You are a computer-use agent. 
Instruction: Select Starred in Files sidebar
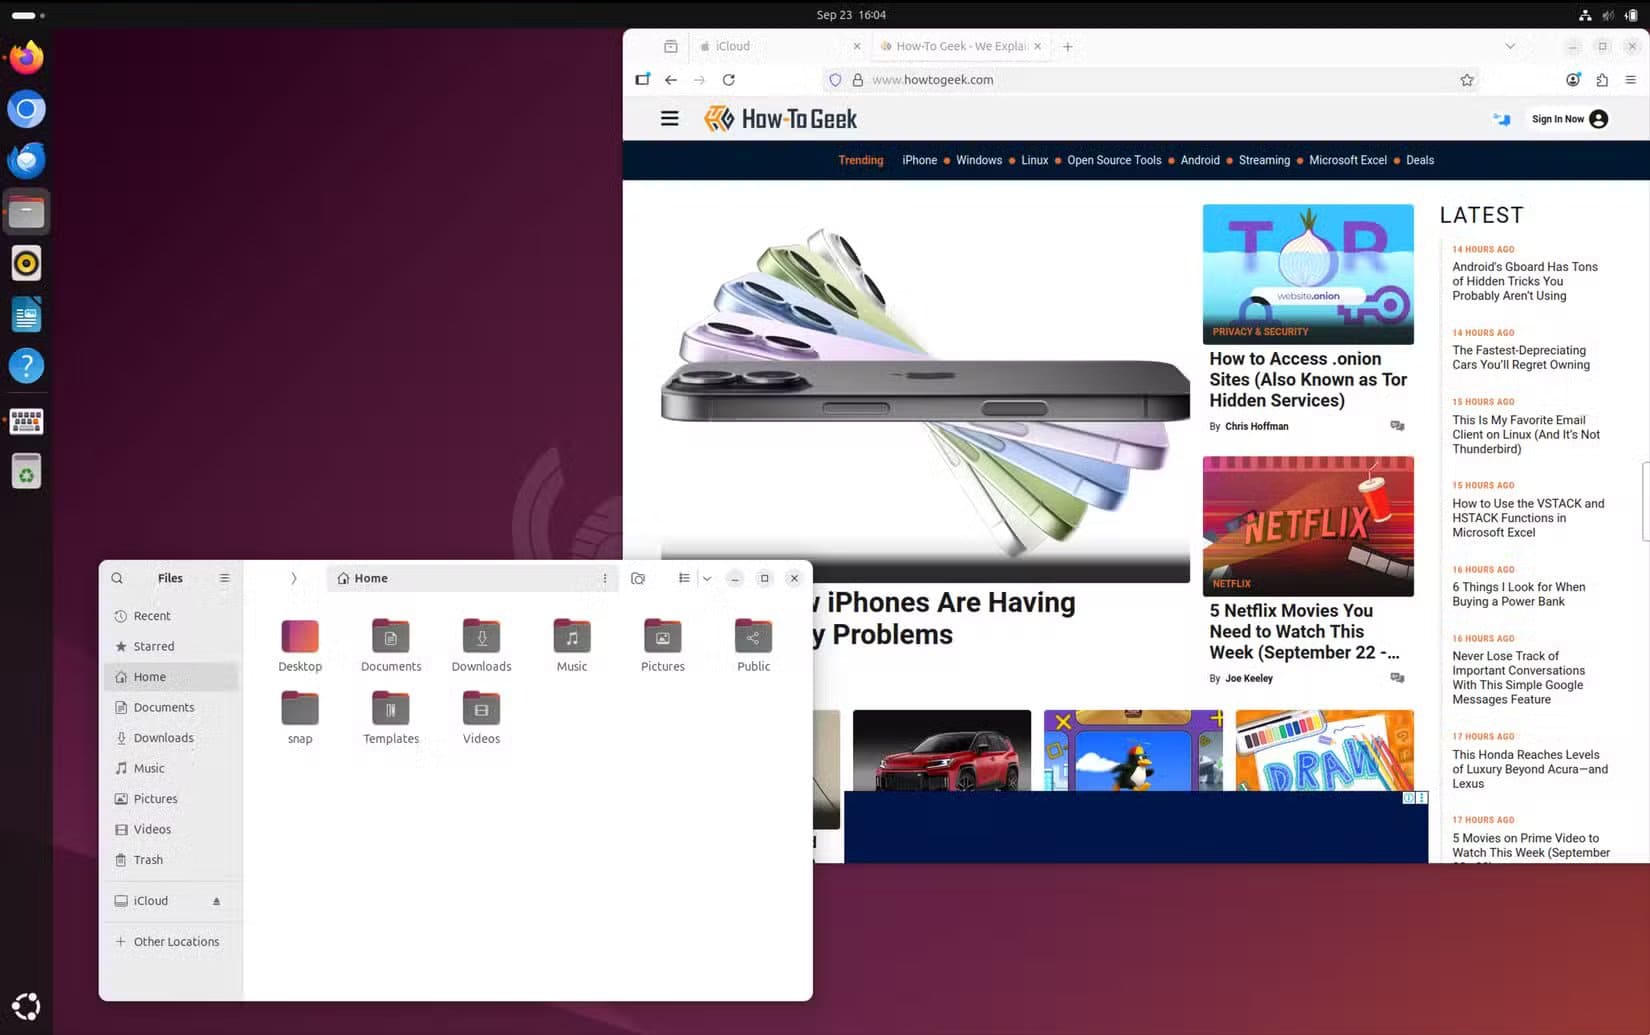click(x=171, y=646)
